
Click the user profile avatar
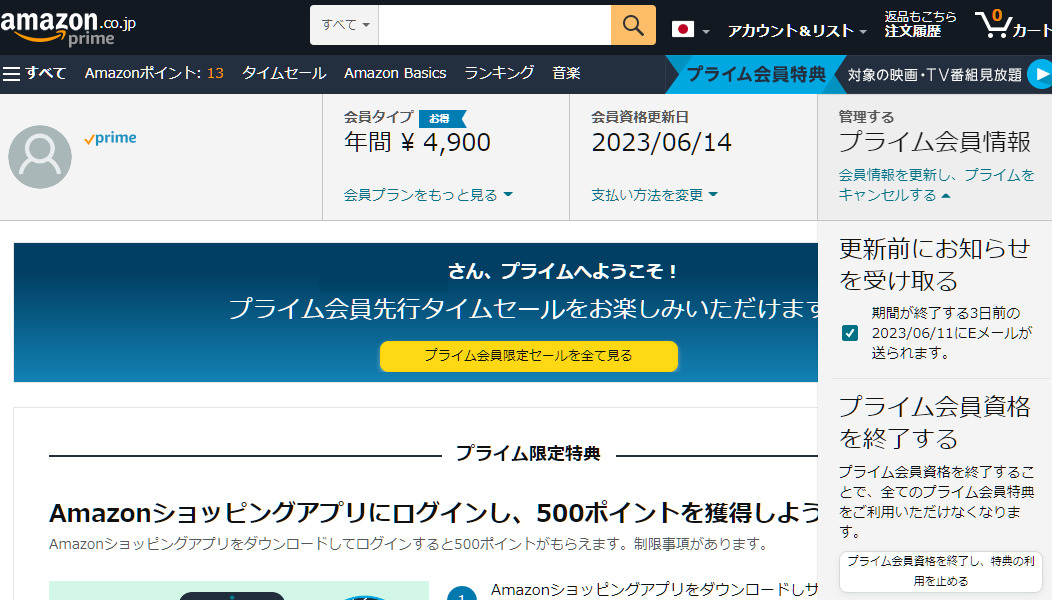click(x=40, y=157)
